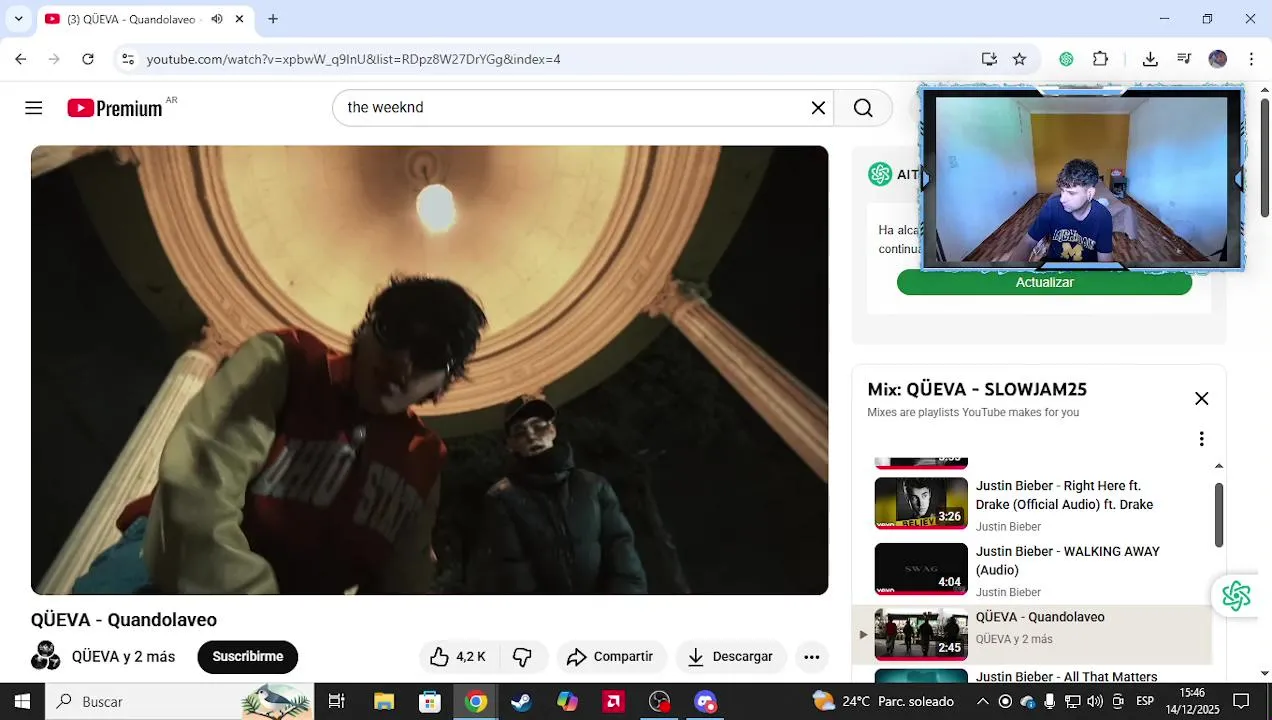
Task: Open more actions ellipsis below video
Action: click(812, 657)
